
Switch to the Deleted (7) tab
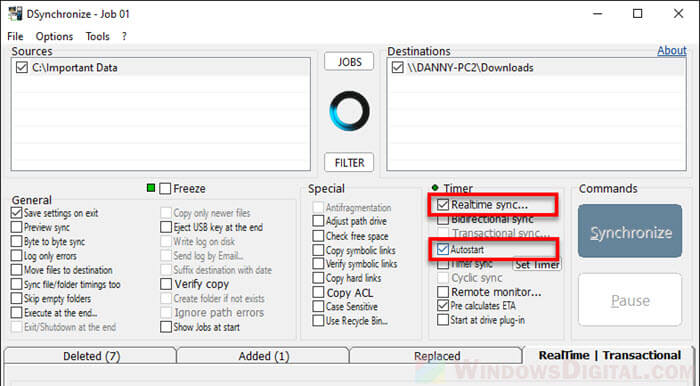[x=91, y=356]
